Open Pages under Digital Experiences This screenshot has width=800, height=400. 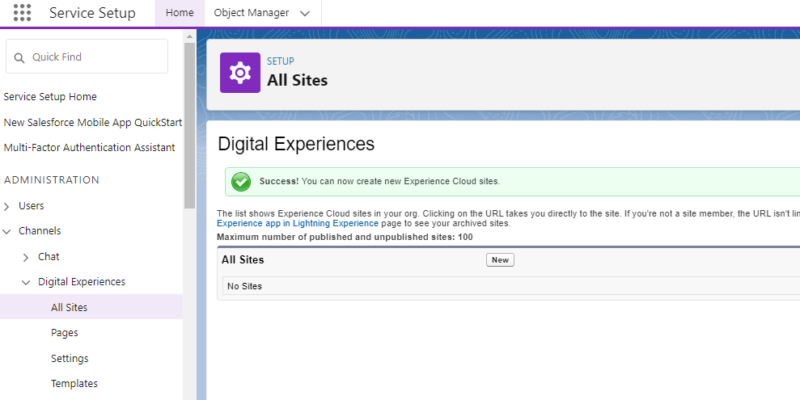[64, 333]
